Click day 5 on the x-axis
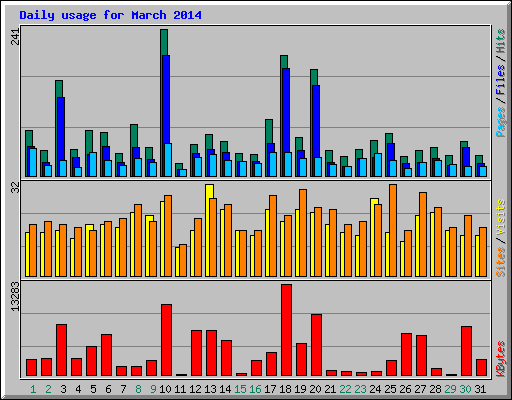This screenshot has width=512, height=400. pyautogui.click(x=93, y=389)
